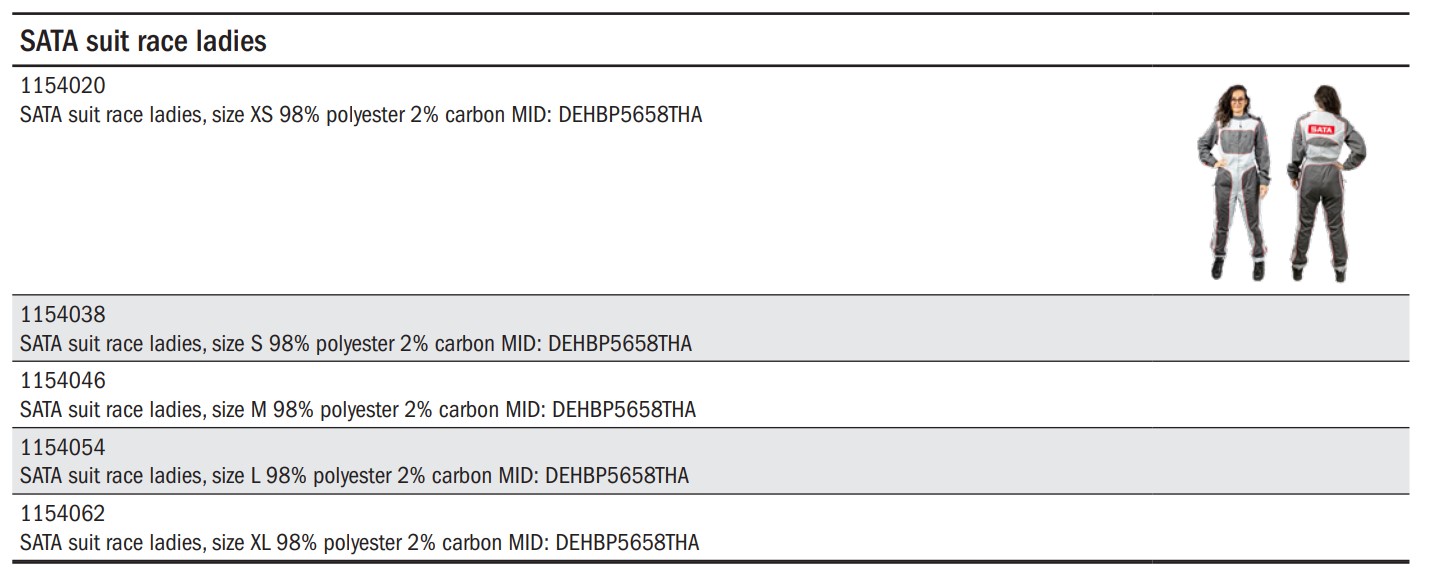Image resolution: width=1441 pixels, height=569 pixels.
Task: Click the size L suit description
Action: click(354, 476)
